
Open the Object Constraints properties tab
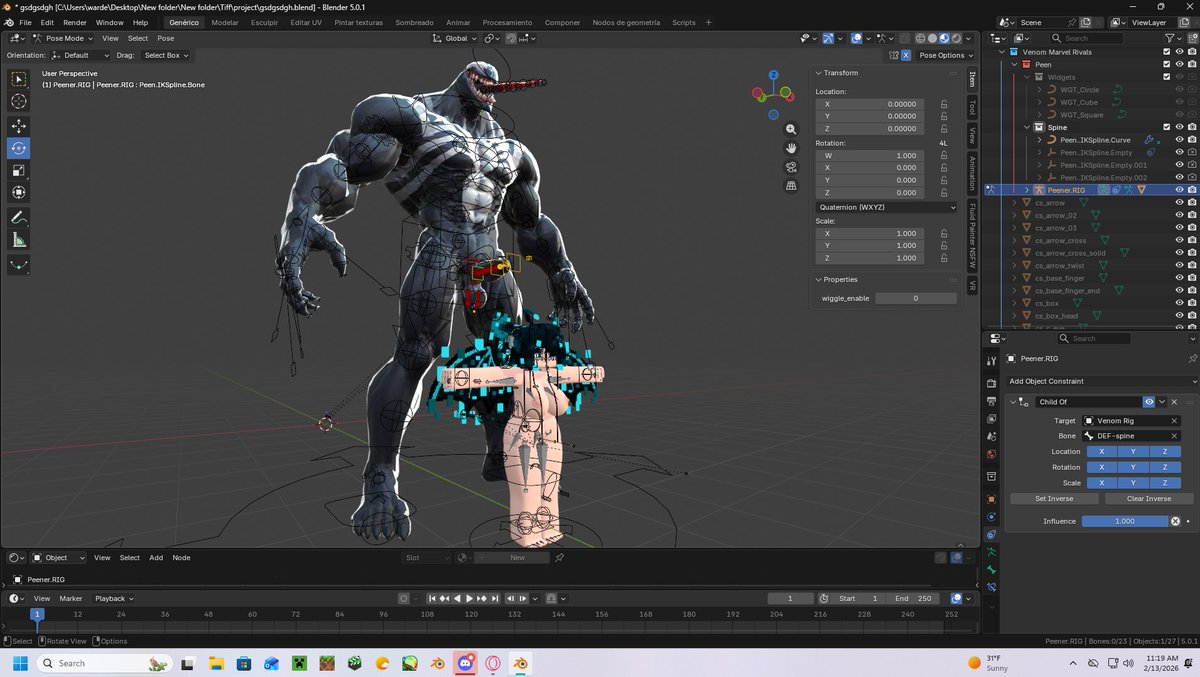coord(991,535)
